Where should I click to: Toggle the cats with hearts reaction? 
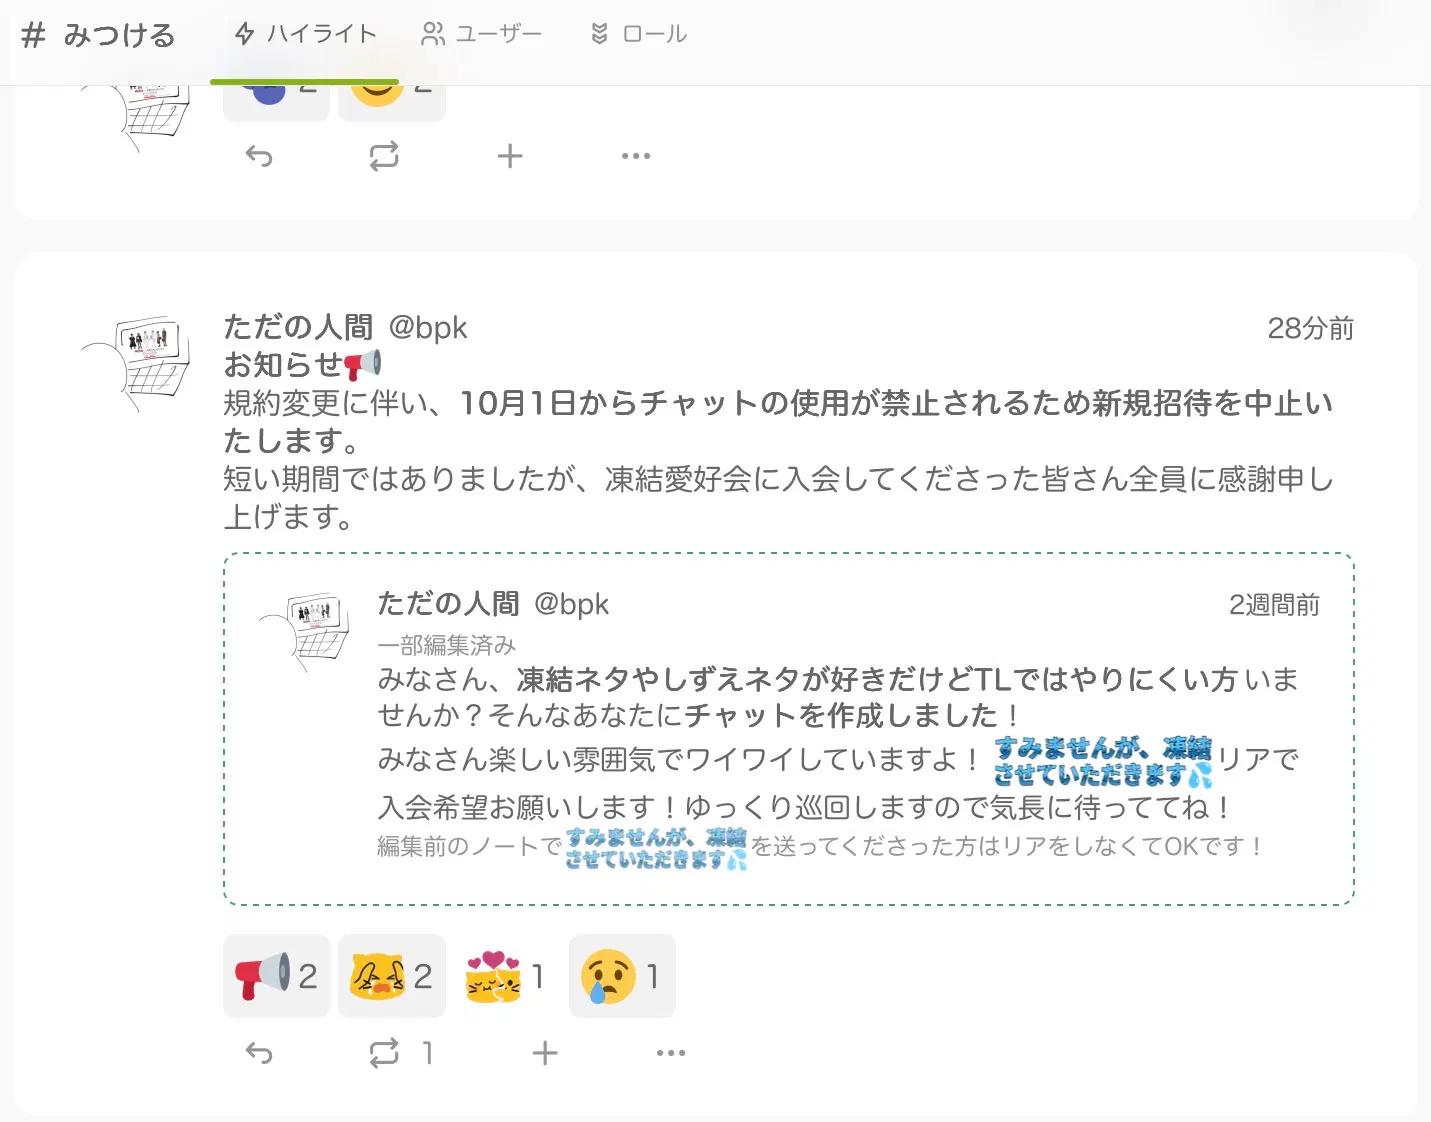click(x=507, y=976)
